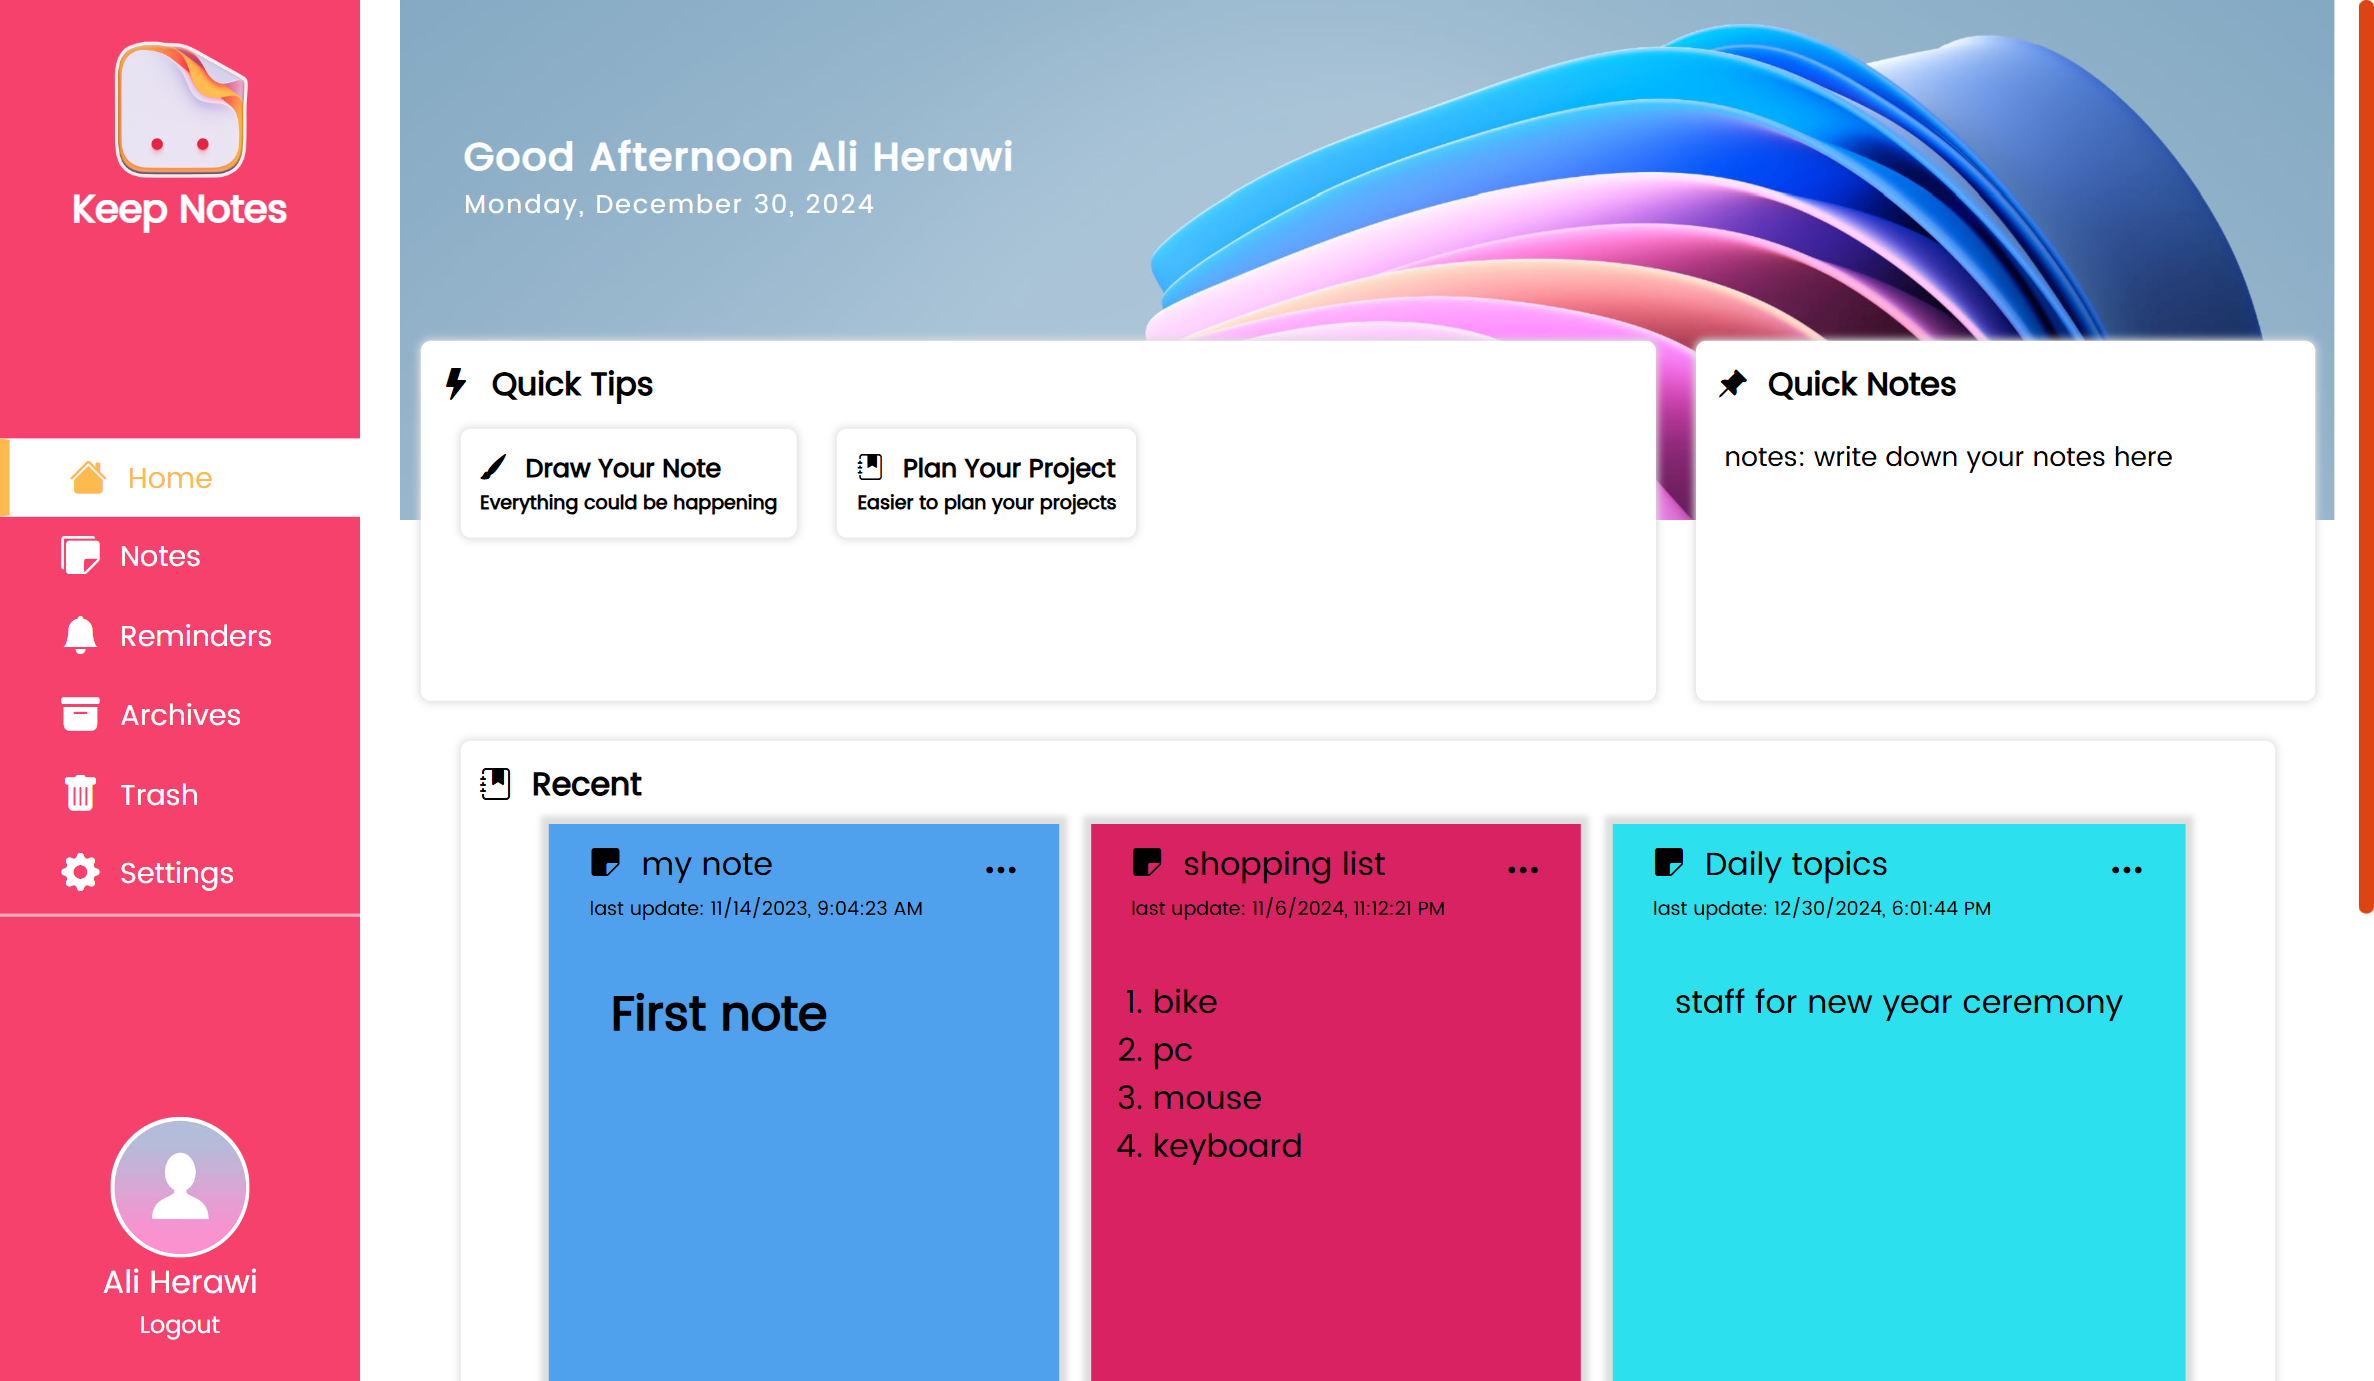Click the Logout link
Viewport: 2374px width, 1381px height.
[x=179, y=1324]
